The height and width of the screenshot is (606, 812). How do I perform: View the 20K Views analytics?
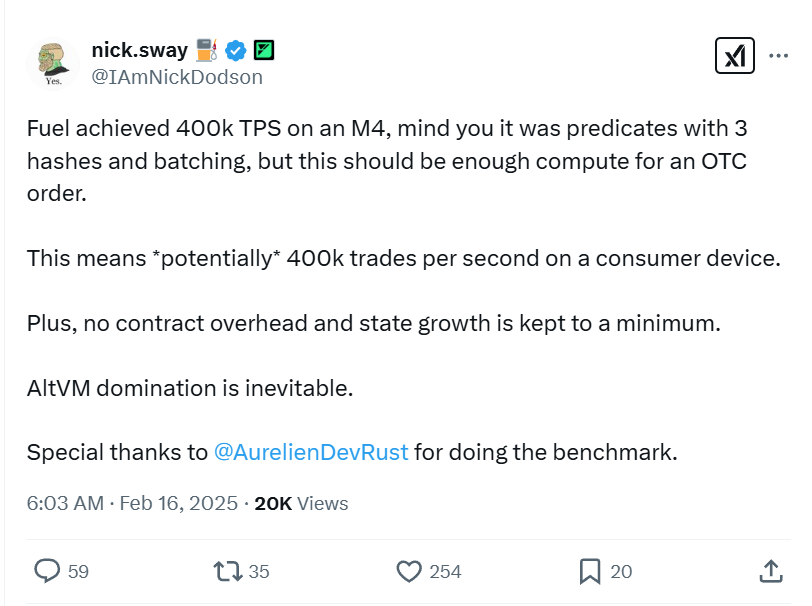click(x=301, y=503)
